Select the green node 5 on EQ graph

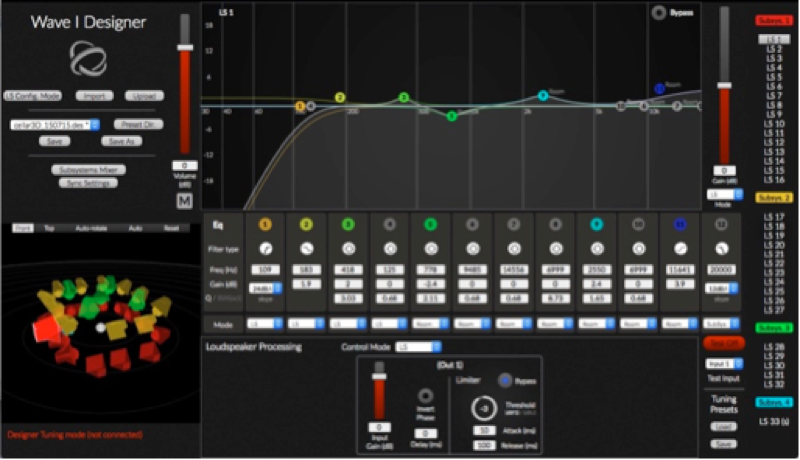[452, 116]
